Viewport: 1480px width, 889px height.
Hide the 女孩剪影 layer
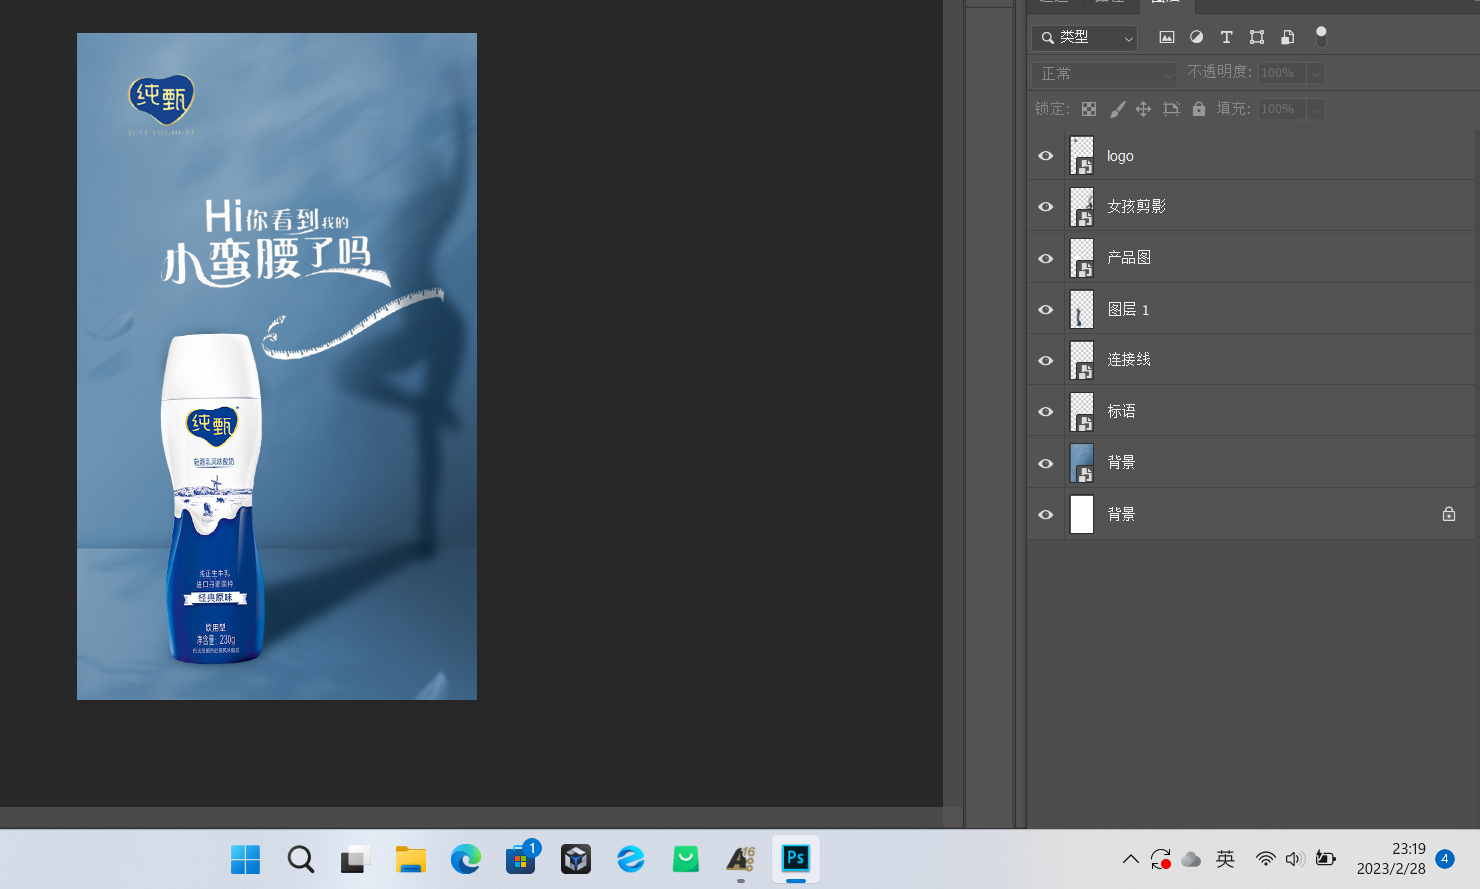(1046, 207)
